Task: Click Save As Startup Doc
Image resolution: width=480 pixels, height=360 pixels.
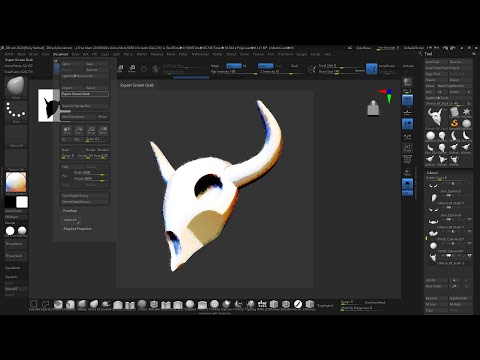Action: point(85,106)
